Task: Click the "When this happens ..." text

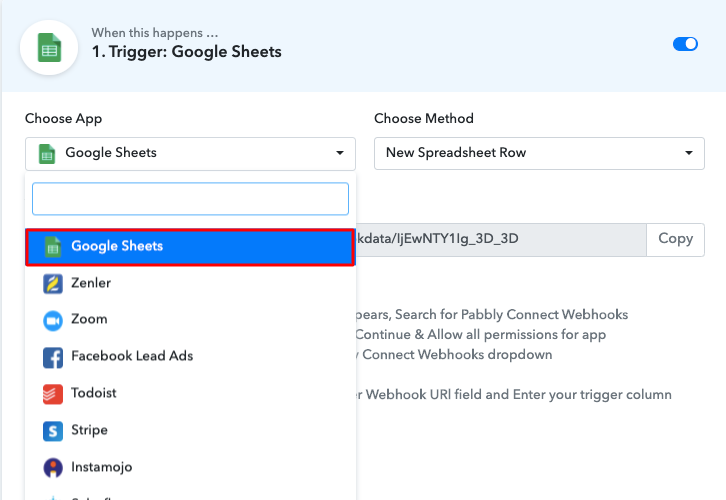Action: point(155,33)
